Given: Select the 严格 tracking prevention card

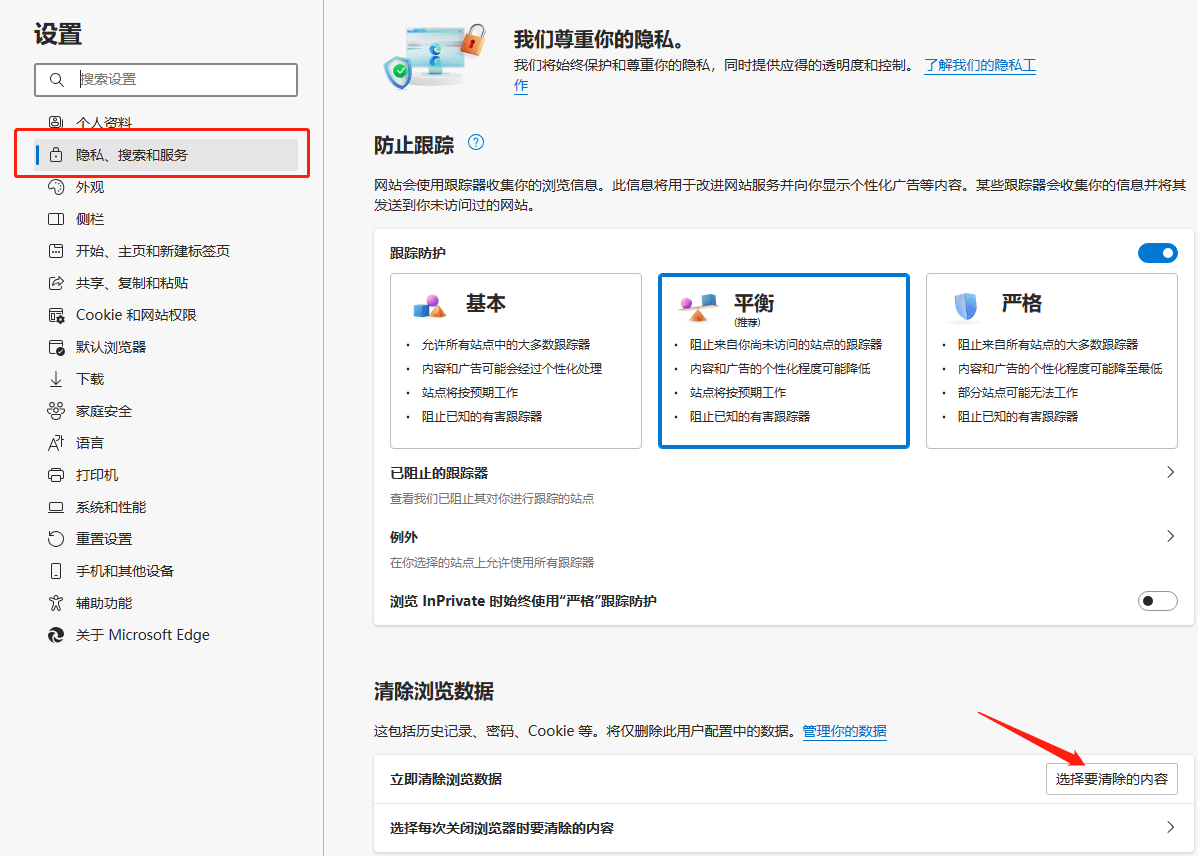Looking at the screenshot, I should coord(1051,360).
